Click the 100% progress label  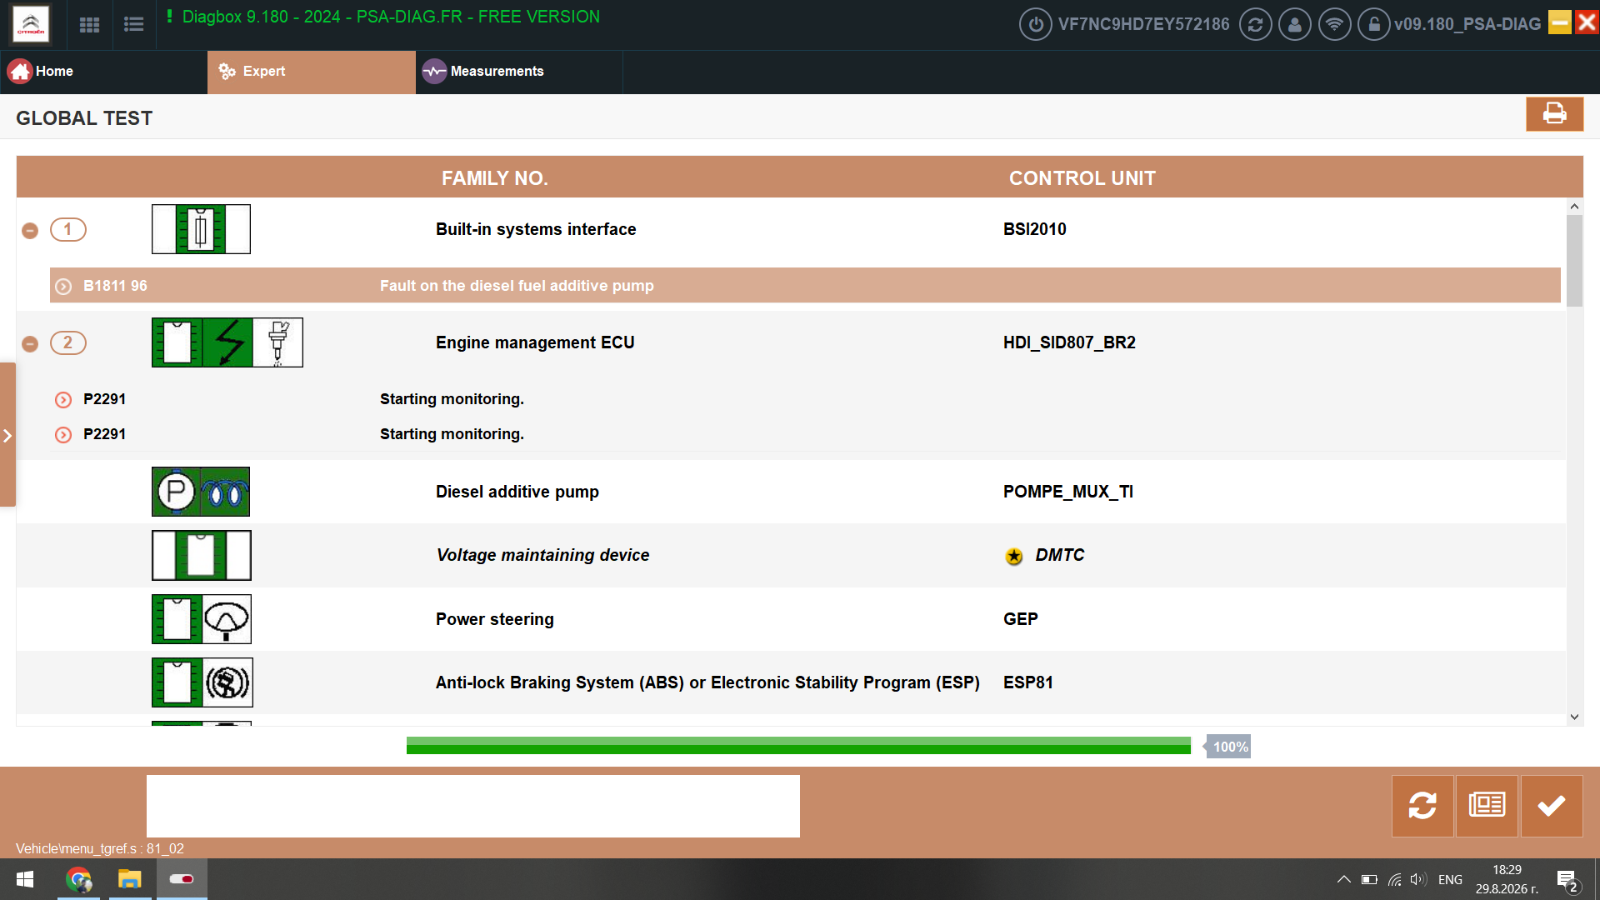pos(1230,747)
